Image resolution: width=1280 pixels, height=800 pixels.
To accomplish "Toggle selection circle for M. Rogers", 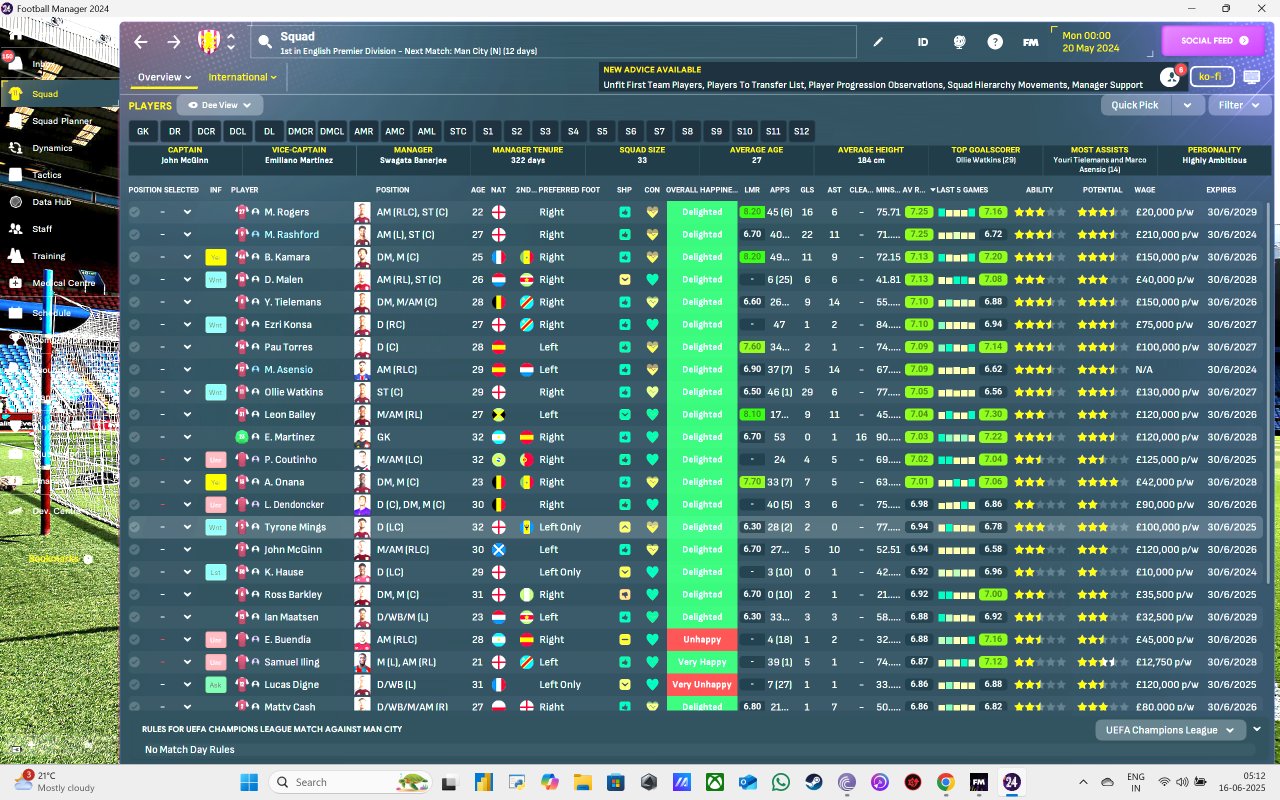I will (x=135, y=212).
